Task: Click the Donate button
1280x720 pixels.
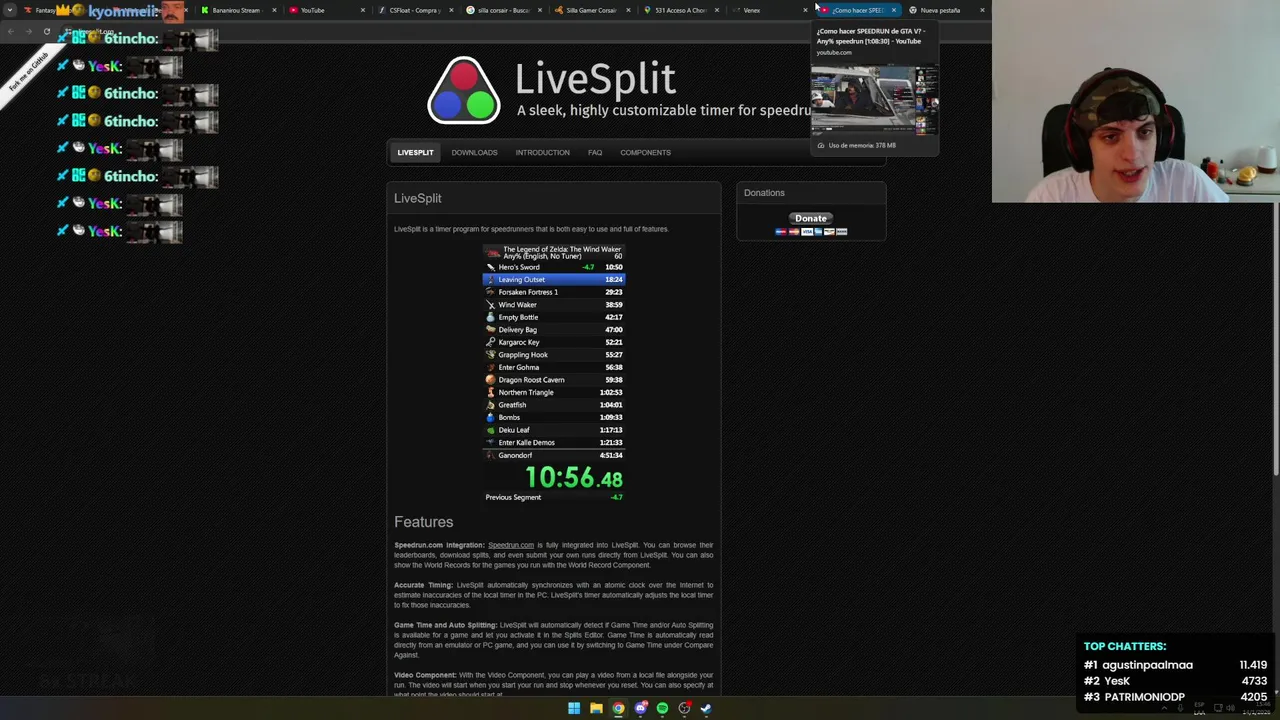Action: tap(811, 218)
